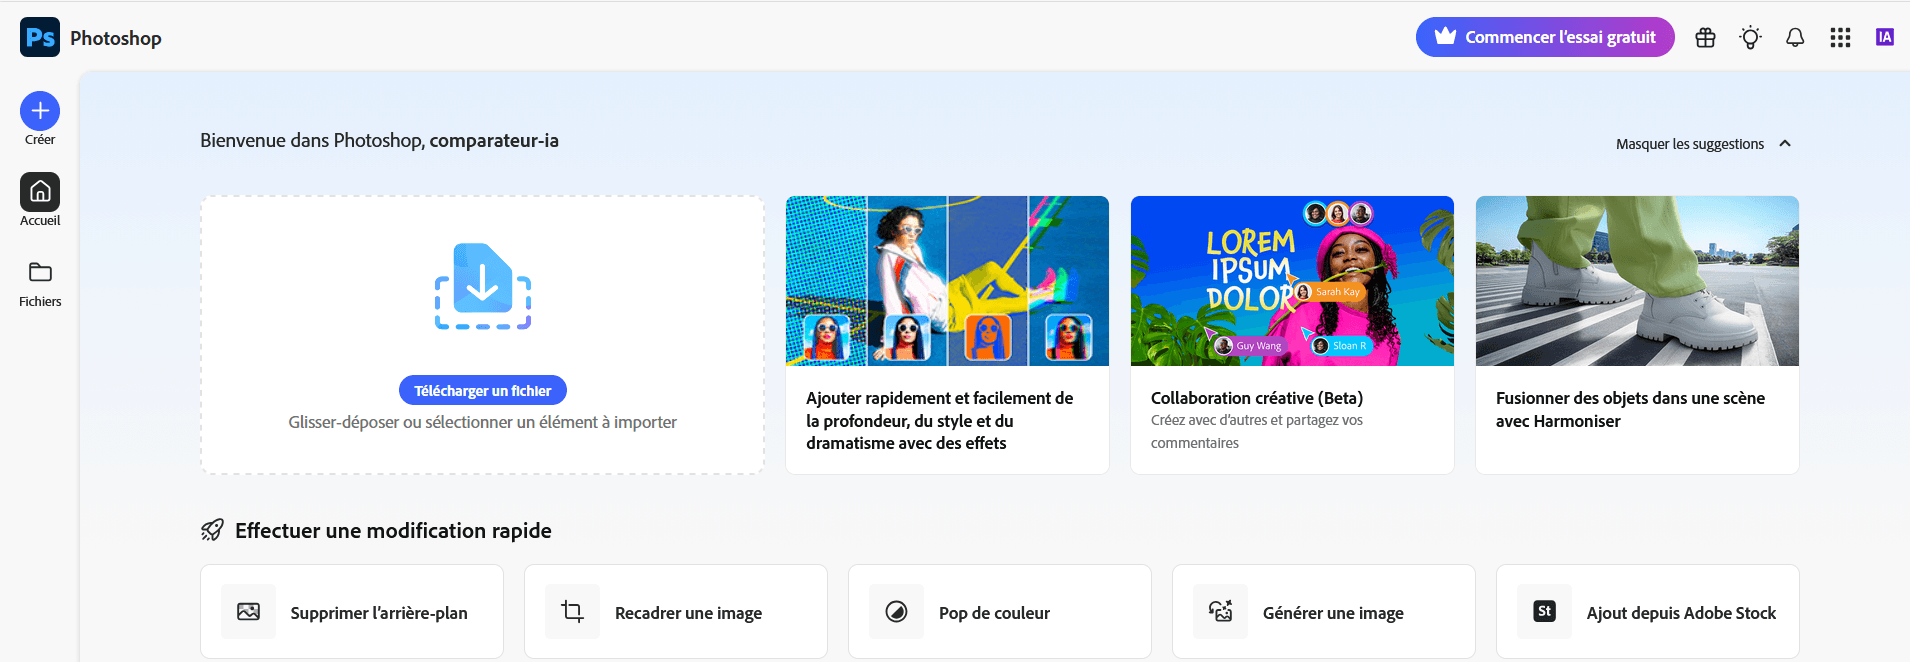Select Recadrer une image quick action
Viewport: 1910px width, 662px height.
(676, 612)
